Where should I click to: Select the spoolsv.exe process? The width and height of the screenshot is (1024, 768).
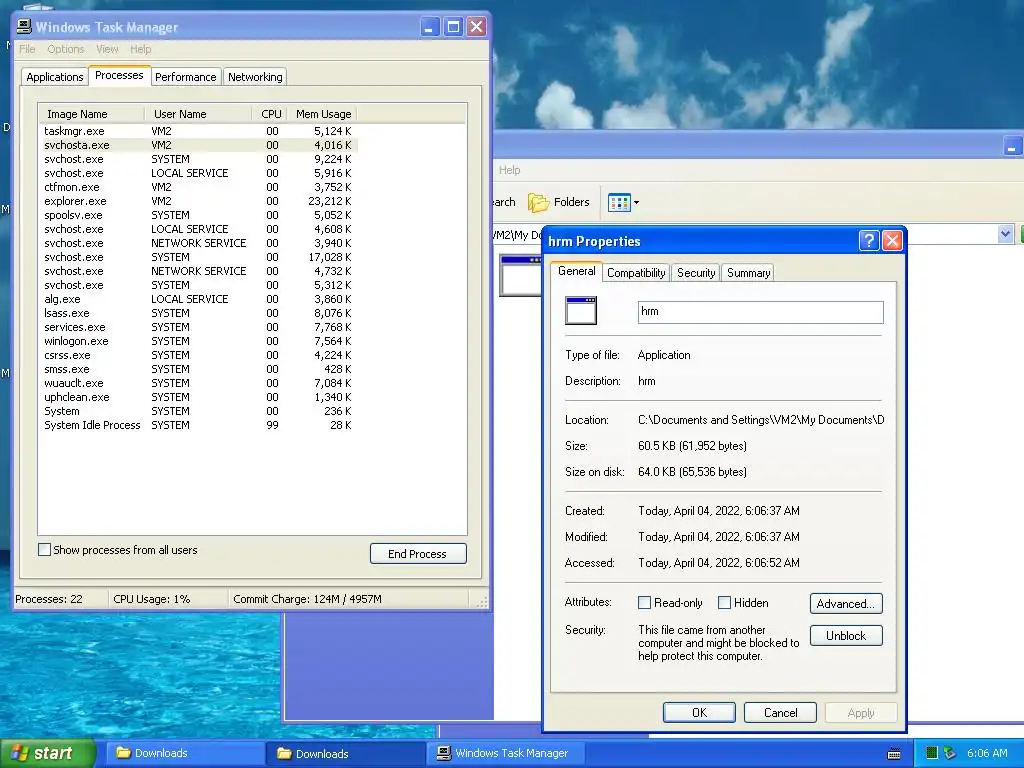(198, 216)
